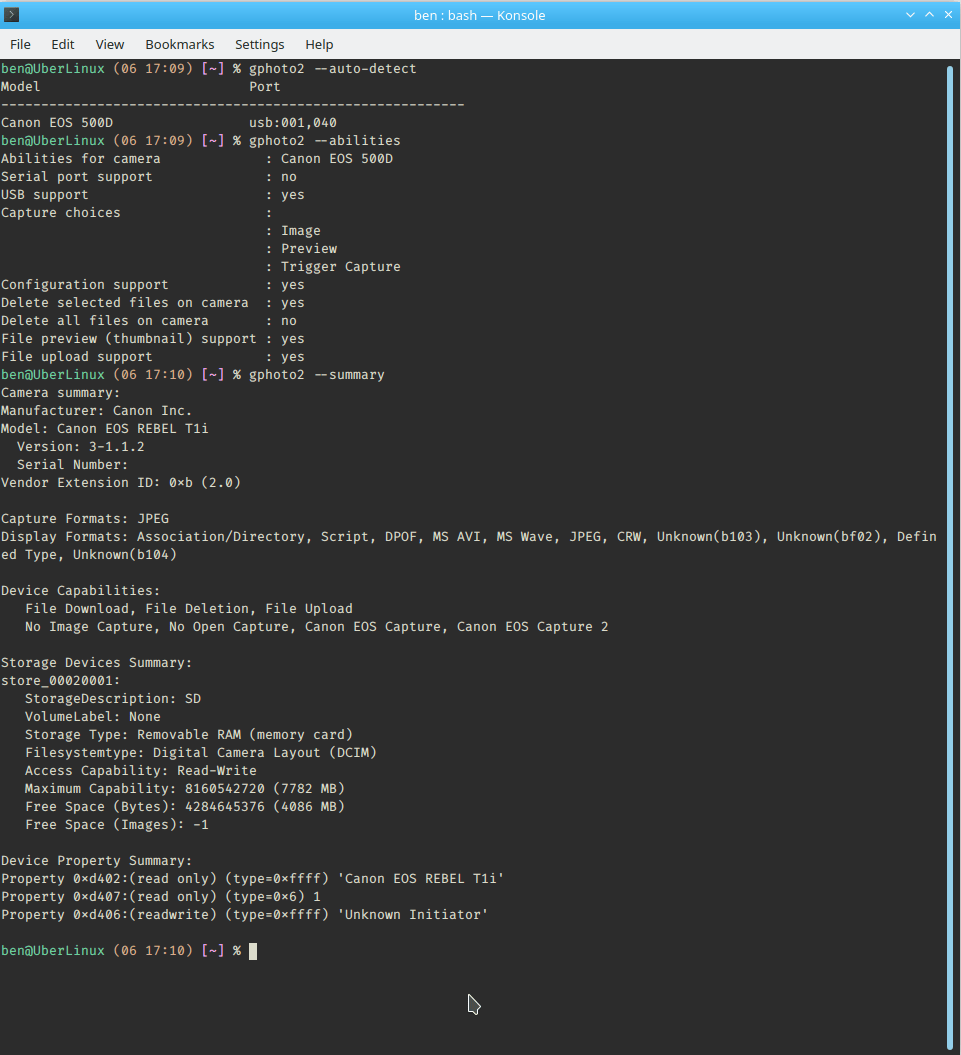
Task: Maximize the Konsole window
Action: point(929,15)
